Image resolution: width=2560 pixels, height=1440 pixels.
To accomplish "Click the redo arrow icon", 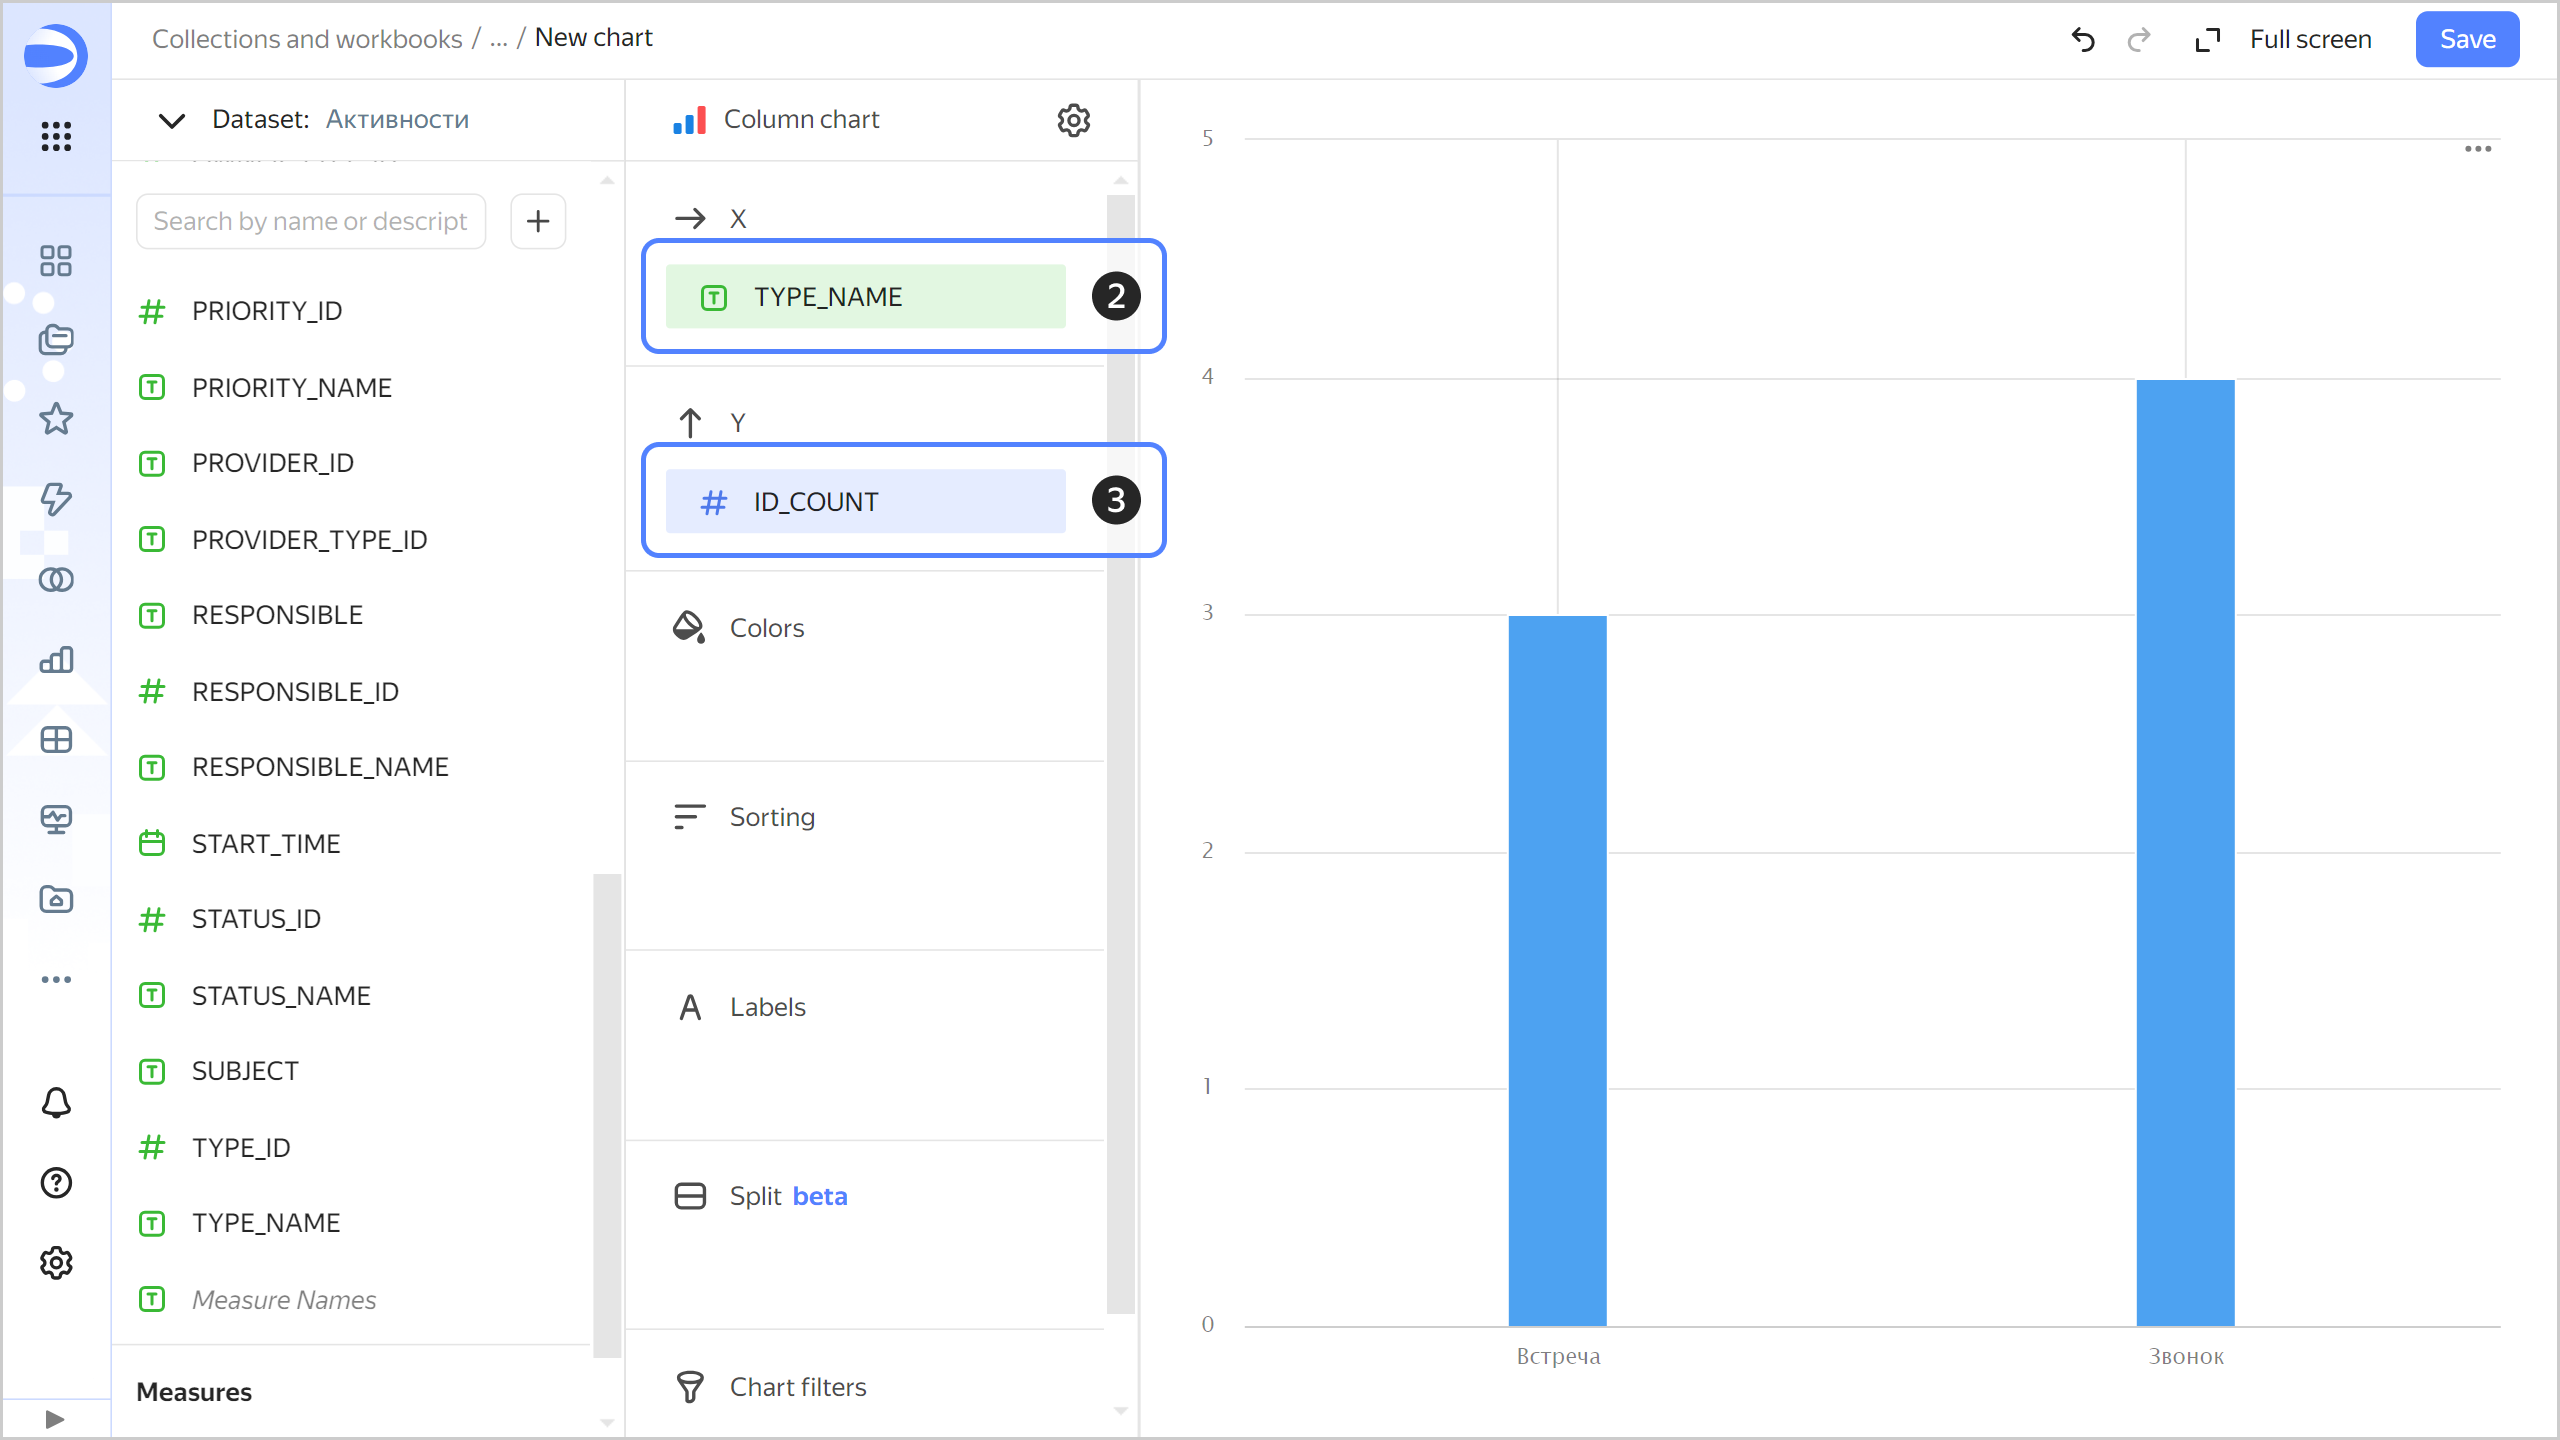I will click(x=2138, y=40).
